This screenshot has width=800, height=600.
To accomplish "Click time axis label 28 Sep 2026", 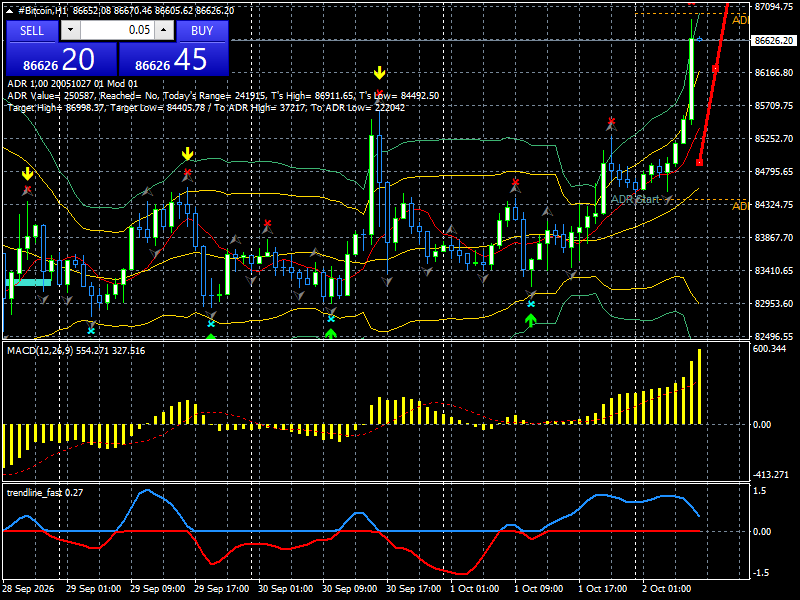I will click(28, 588).
